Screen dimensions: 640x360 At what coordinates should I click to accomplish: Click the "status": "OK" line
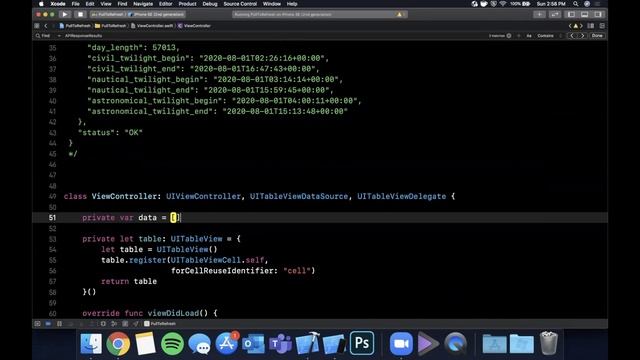[110, 133]
